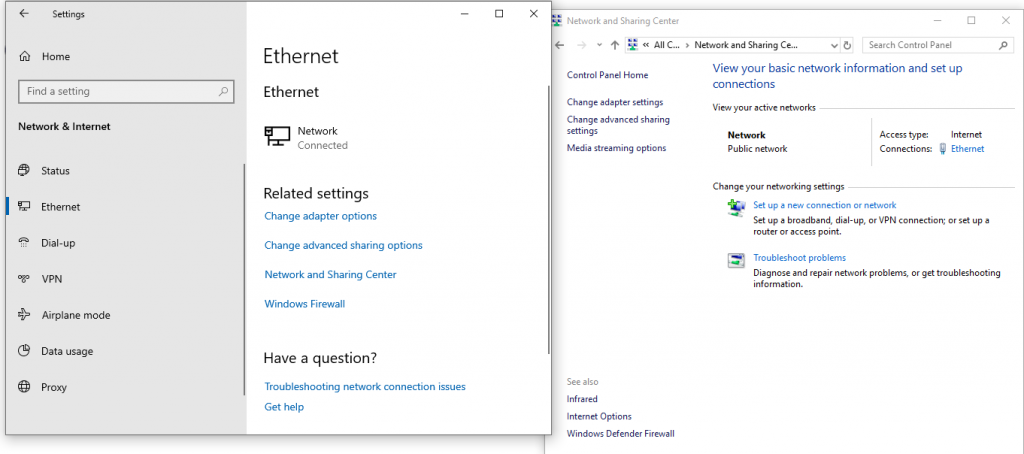Click the Network Connected entry
1024x454 pixels.
pos(306,138)
